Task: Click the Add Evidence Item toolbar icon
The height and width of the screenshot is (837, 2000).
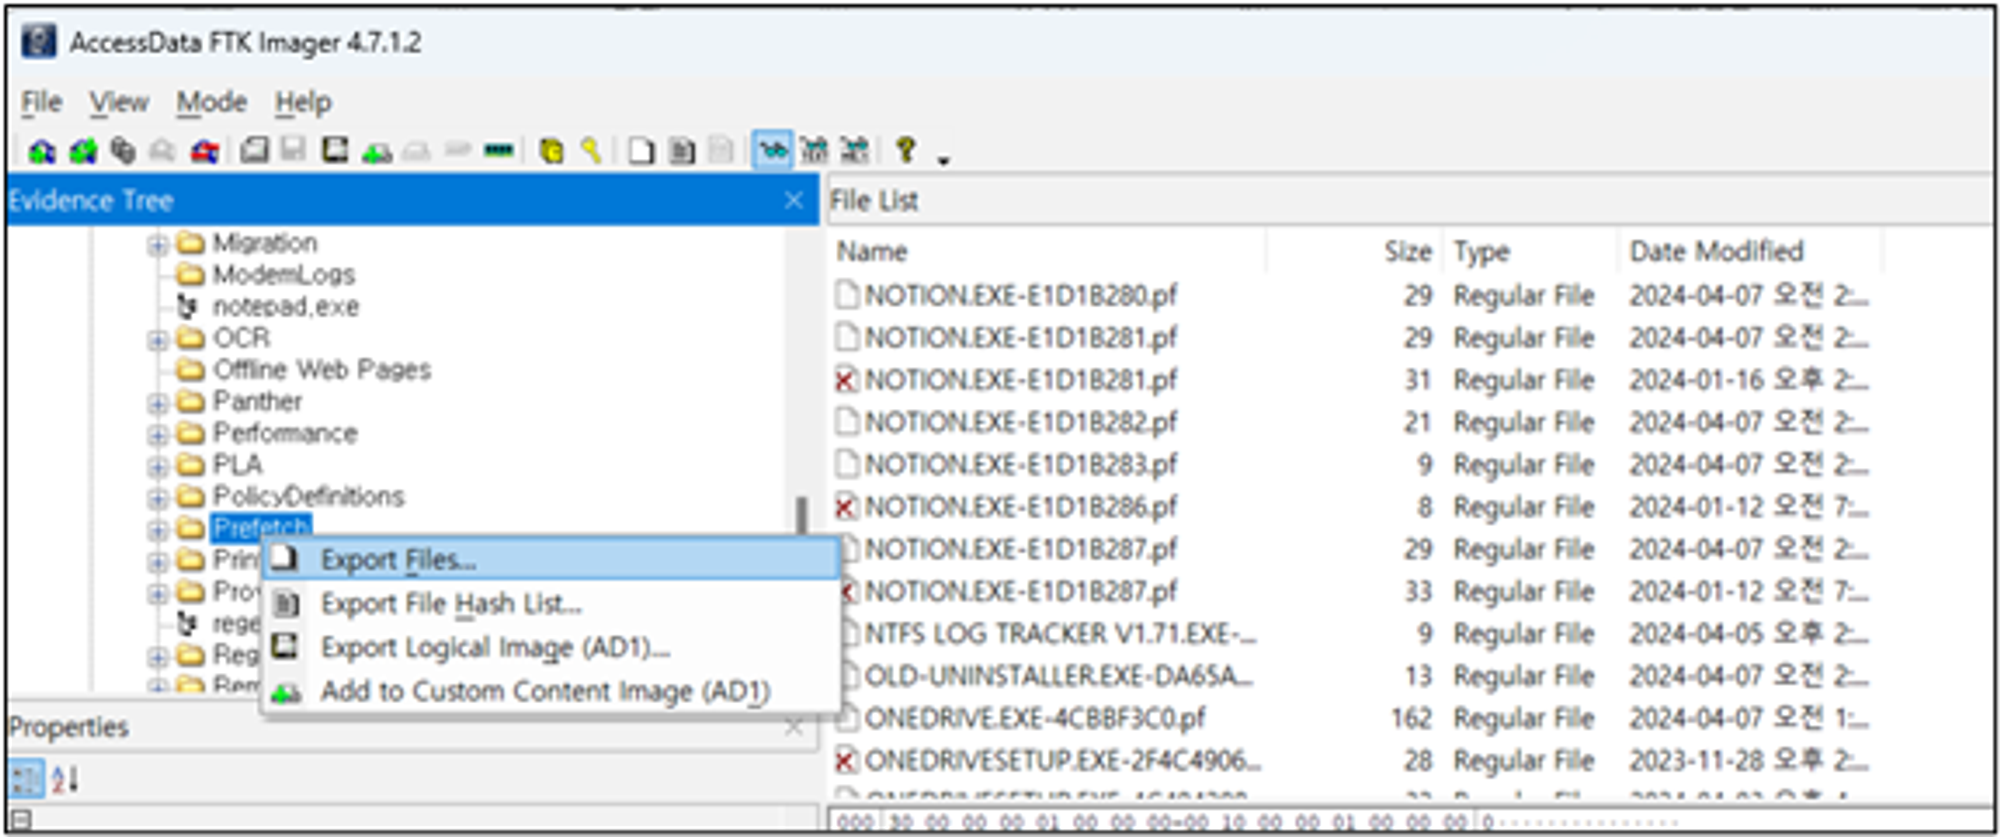Action: [41, 151]
